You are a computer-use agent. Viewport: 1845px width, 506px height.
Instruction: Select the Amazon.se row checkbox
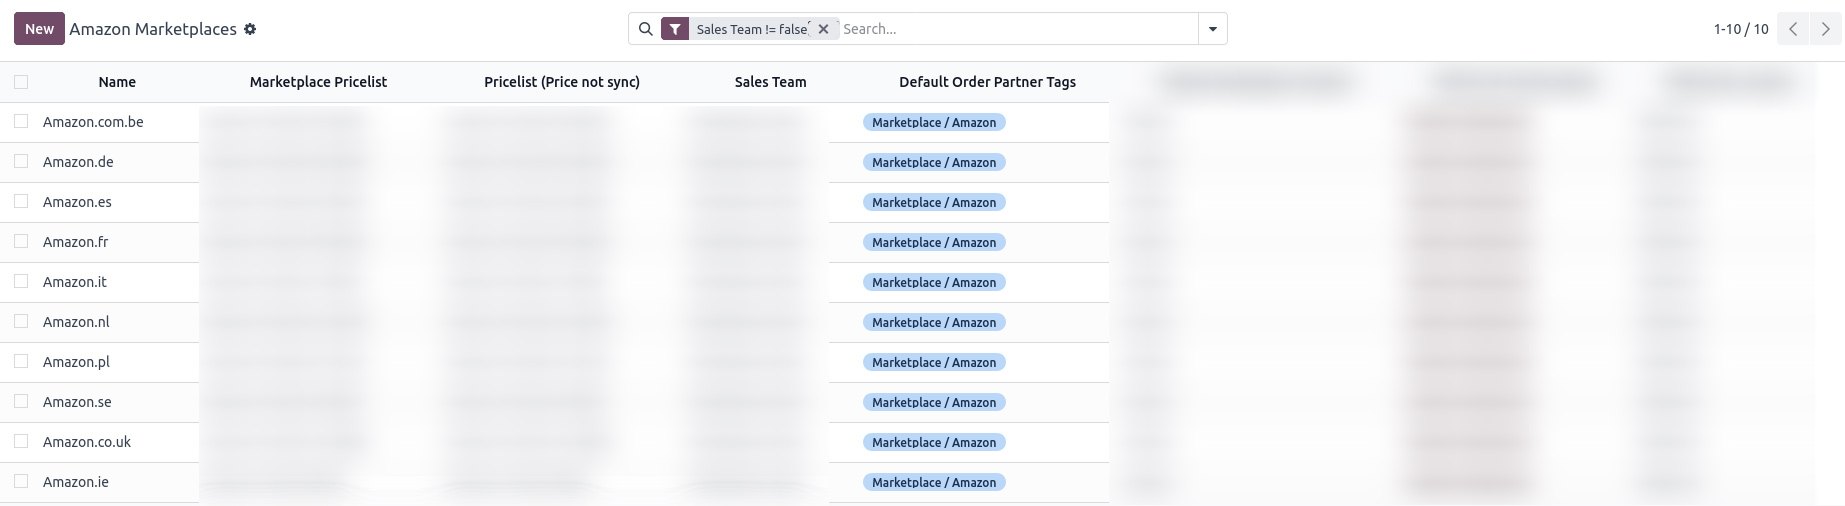[21, 401]
